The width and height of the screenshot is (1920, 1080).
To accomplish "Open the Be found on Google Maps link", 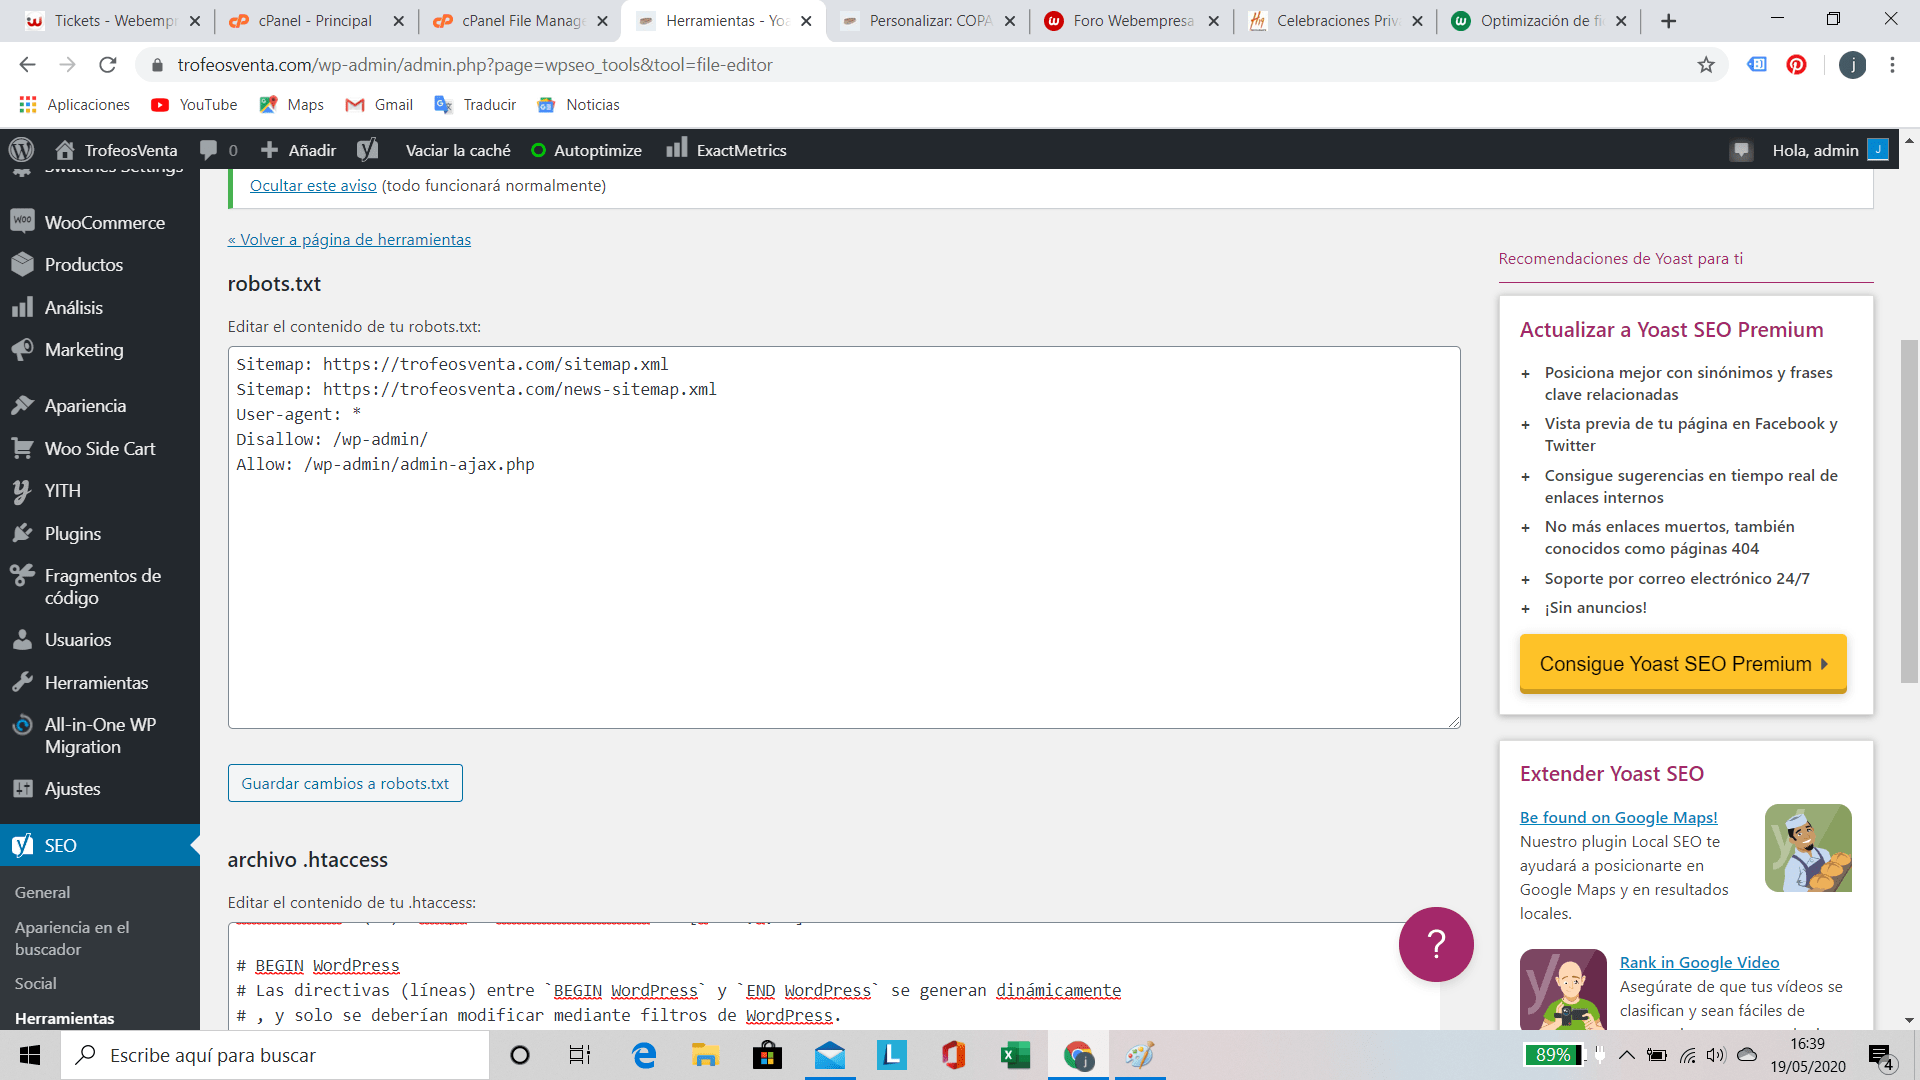I will tap(1618, 817).
